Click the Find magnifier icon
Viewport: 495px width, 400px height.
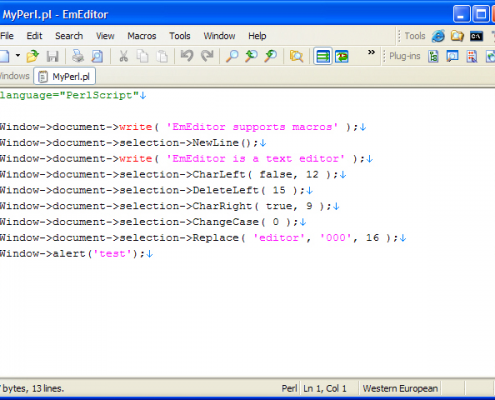(x=232, y=56)
